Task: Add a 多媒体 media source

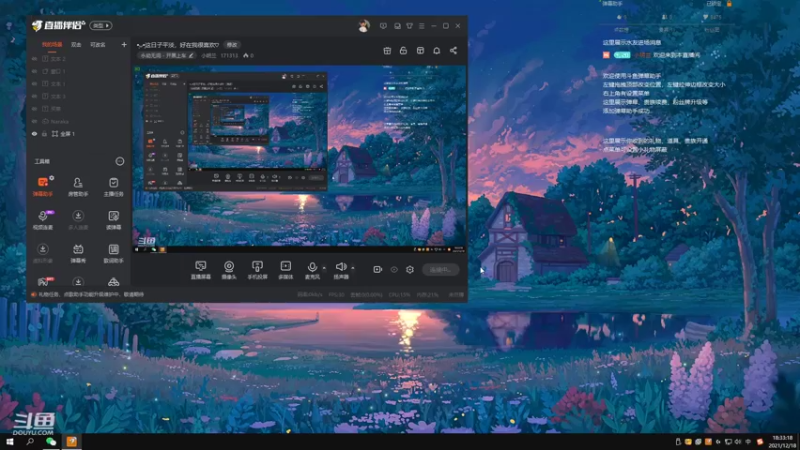Action: click(x=286, y=269)
